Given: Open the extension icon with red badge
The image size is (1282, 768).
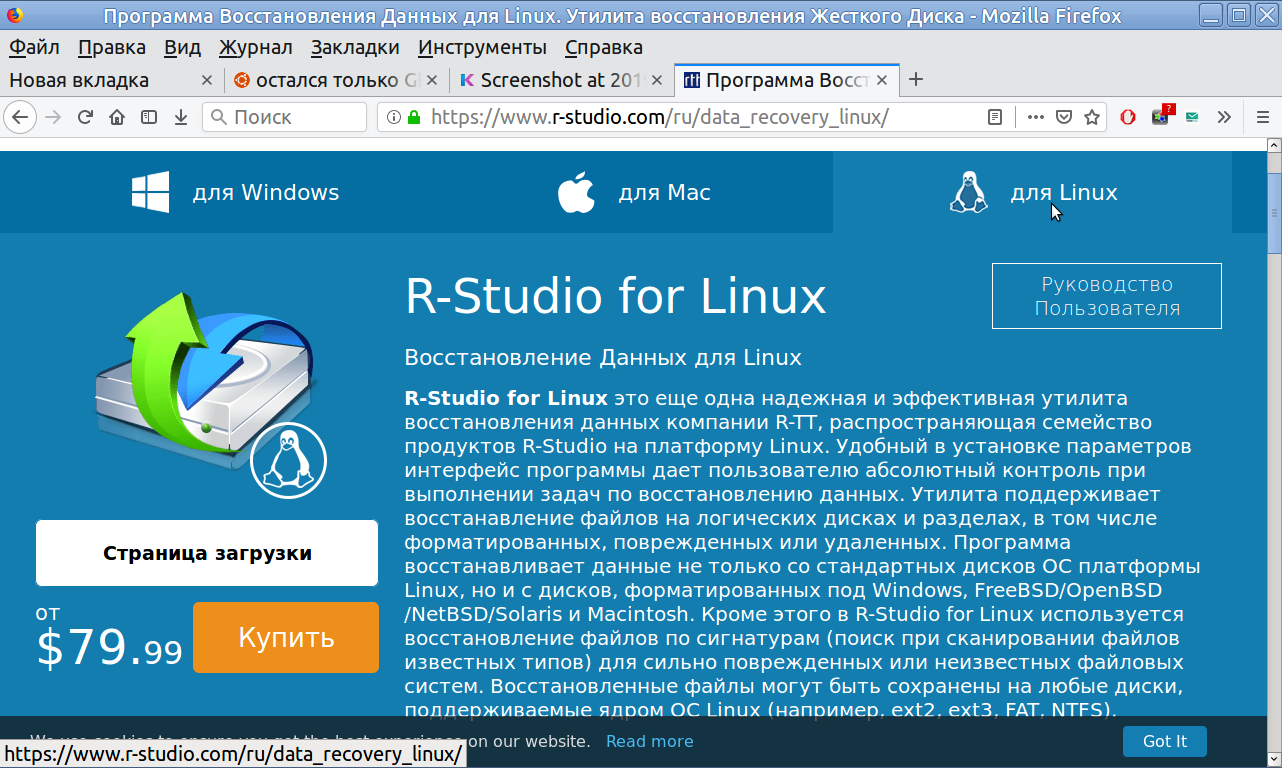Looking at the screenshot, I should tap(1161, 115).
